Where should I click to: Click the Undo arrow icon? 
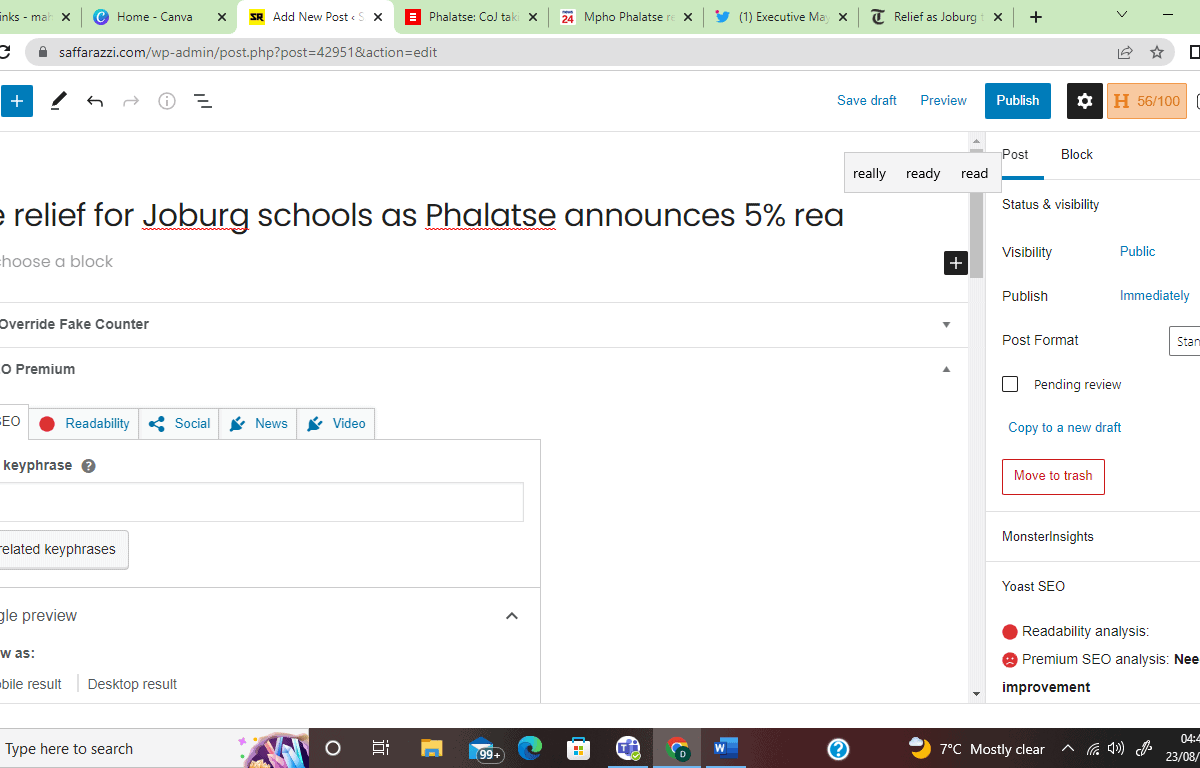pos(95,101)
